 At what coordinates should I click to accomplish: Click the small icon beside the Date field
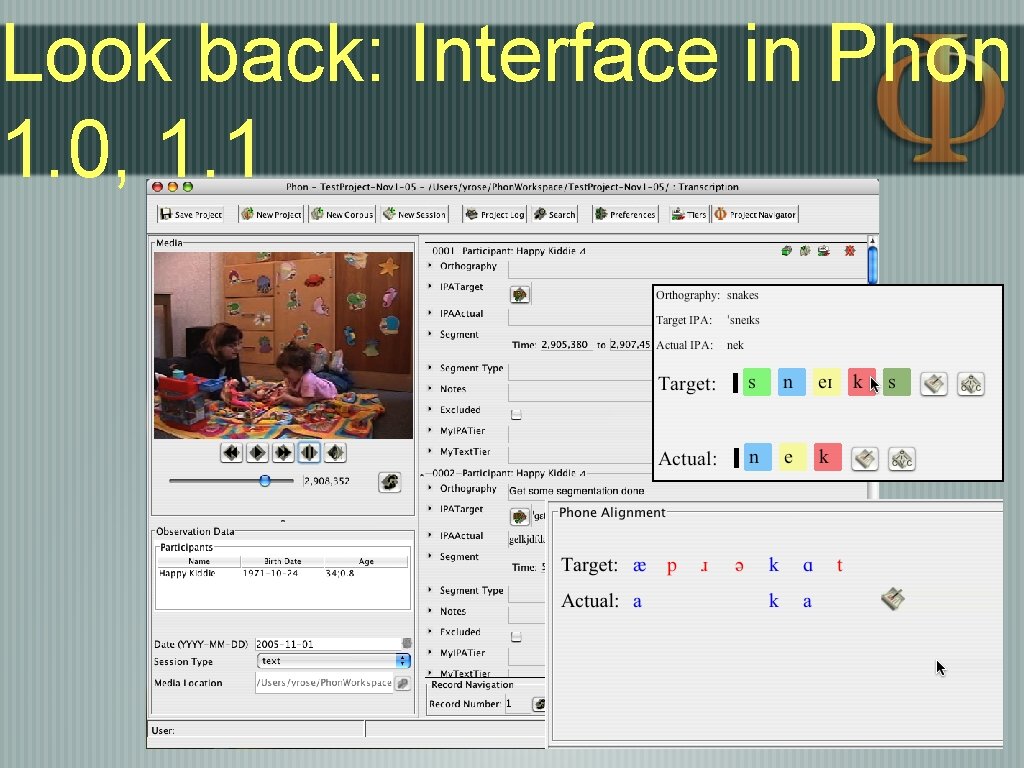[x=407, y=643]
